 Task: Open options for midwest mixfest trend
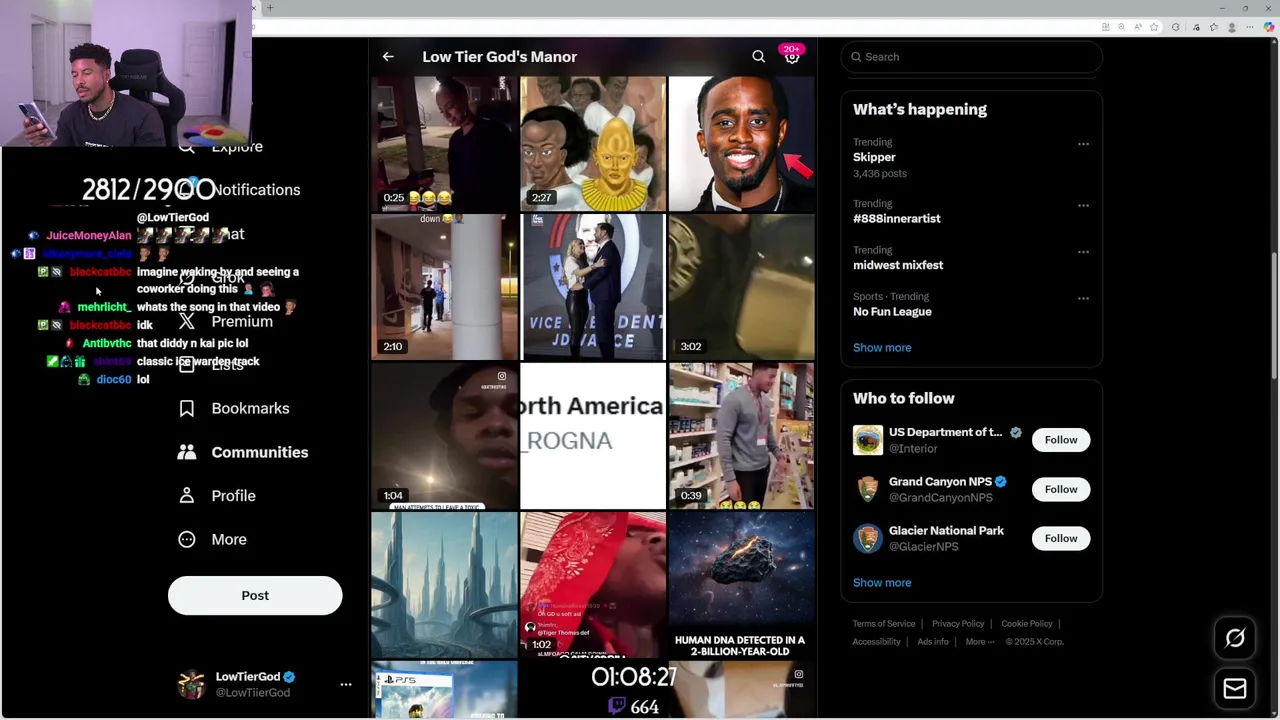pos(1083,252)
